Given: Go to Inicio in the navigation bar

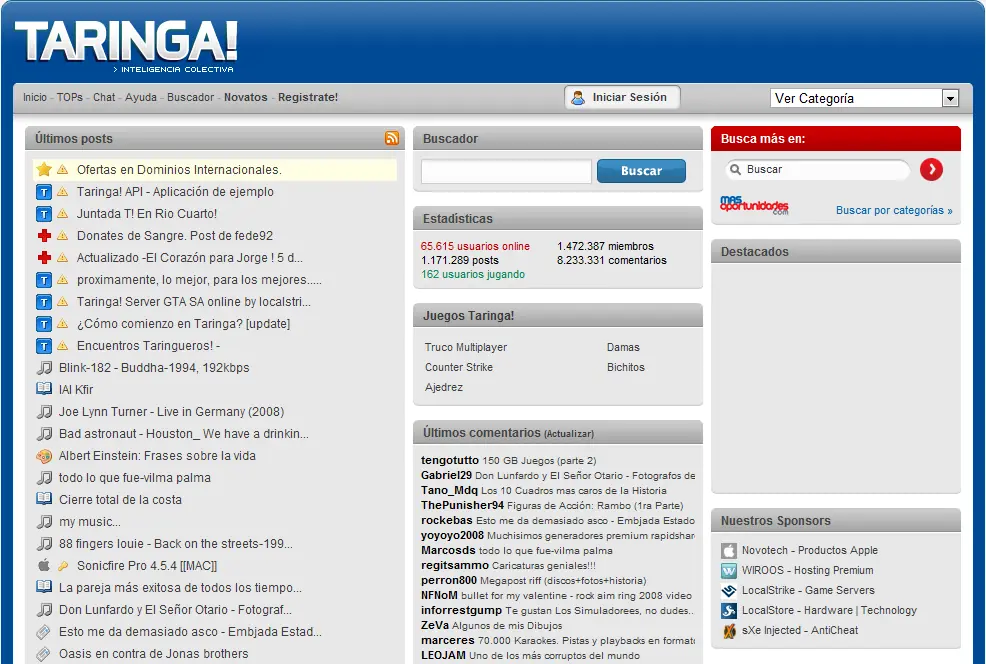Looking at the screenshot, I should coord(35,97).
